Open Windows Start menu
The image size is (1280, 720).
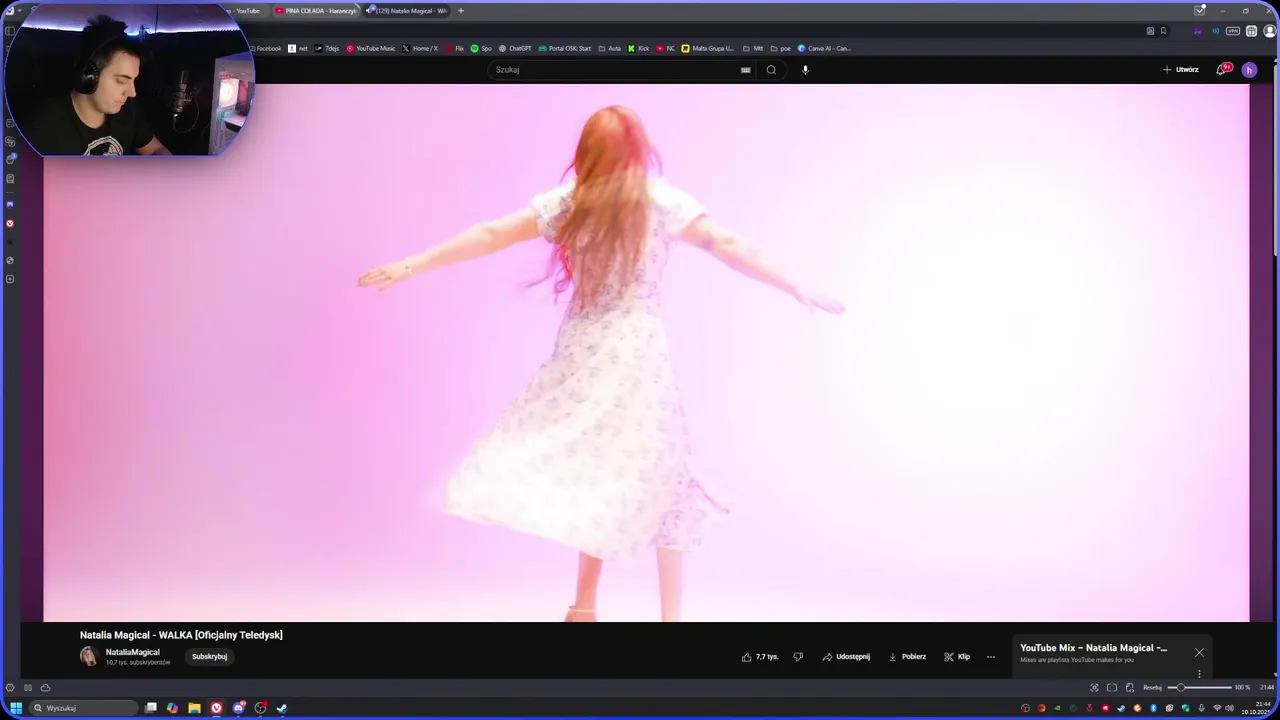point(16,708)
